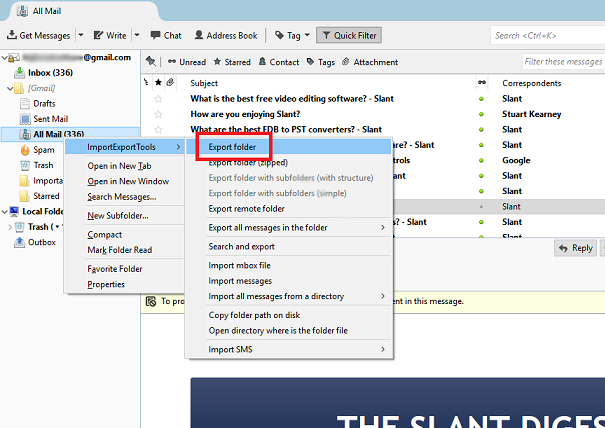Enable the Tags quick filter
Viewport: 605px width, 428px height.
(x=321, y=62)
